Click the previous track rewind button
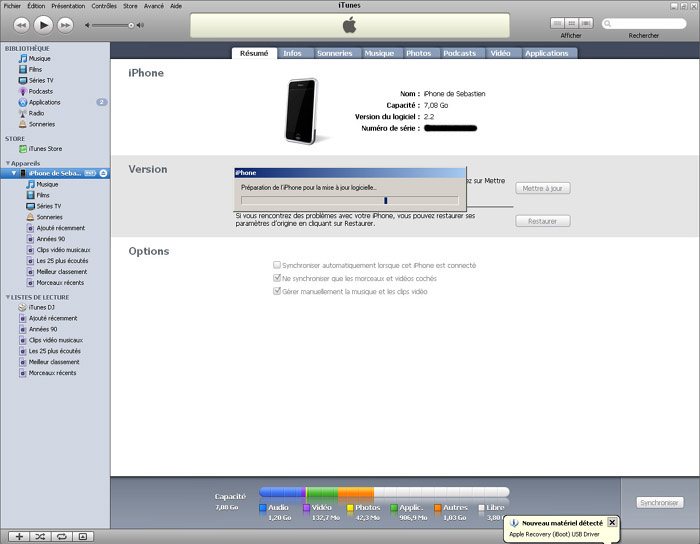This screenshot has height=544, width=700. 21,25
